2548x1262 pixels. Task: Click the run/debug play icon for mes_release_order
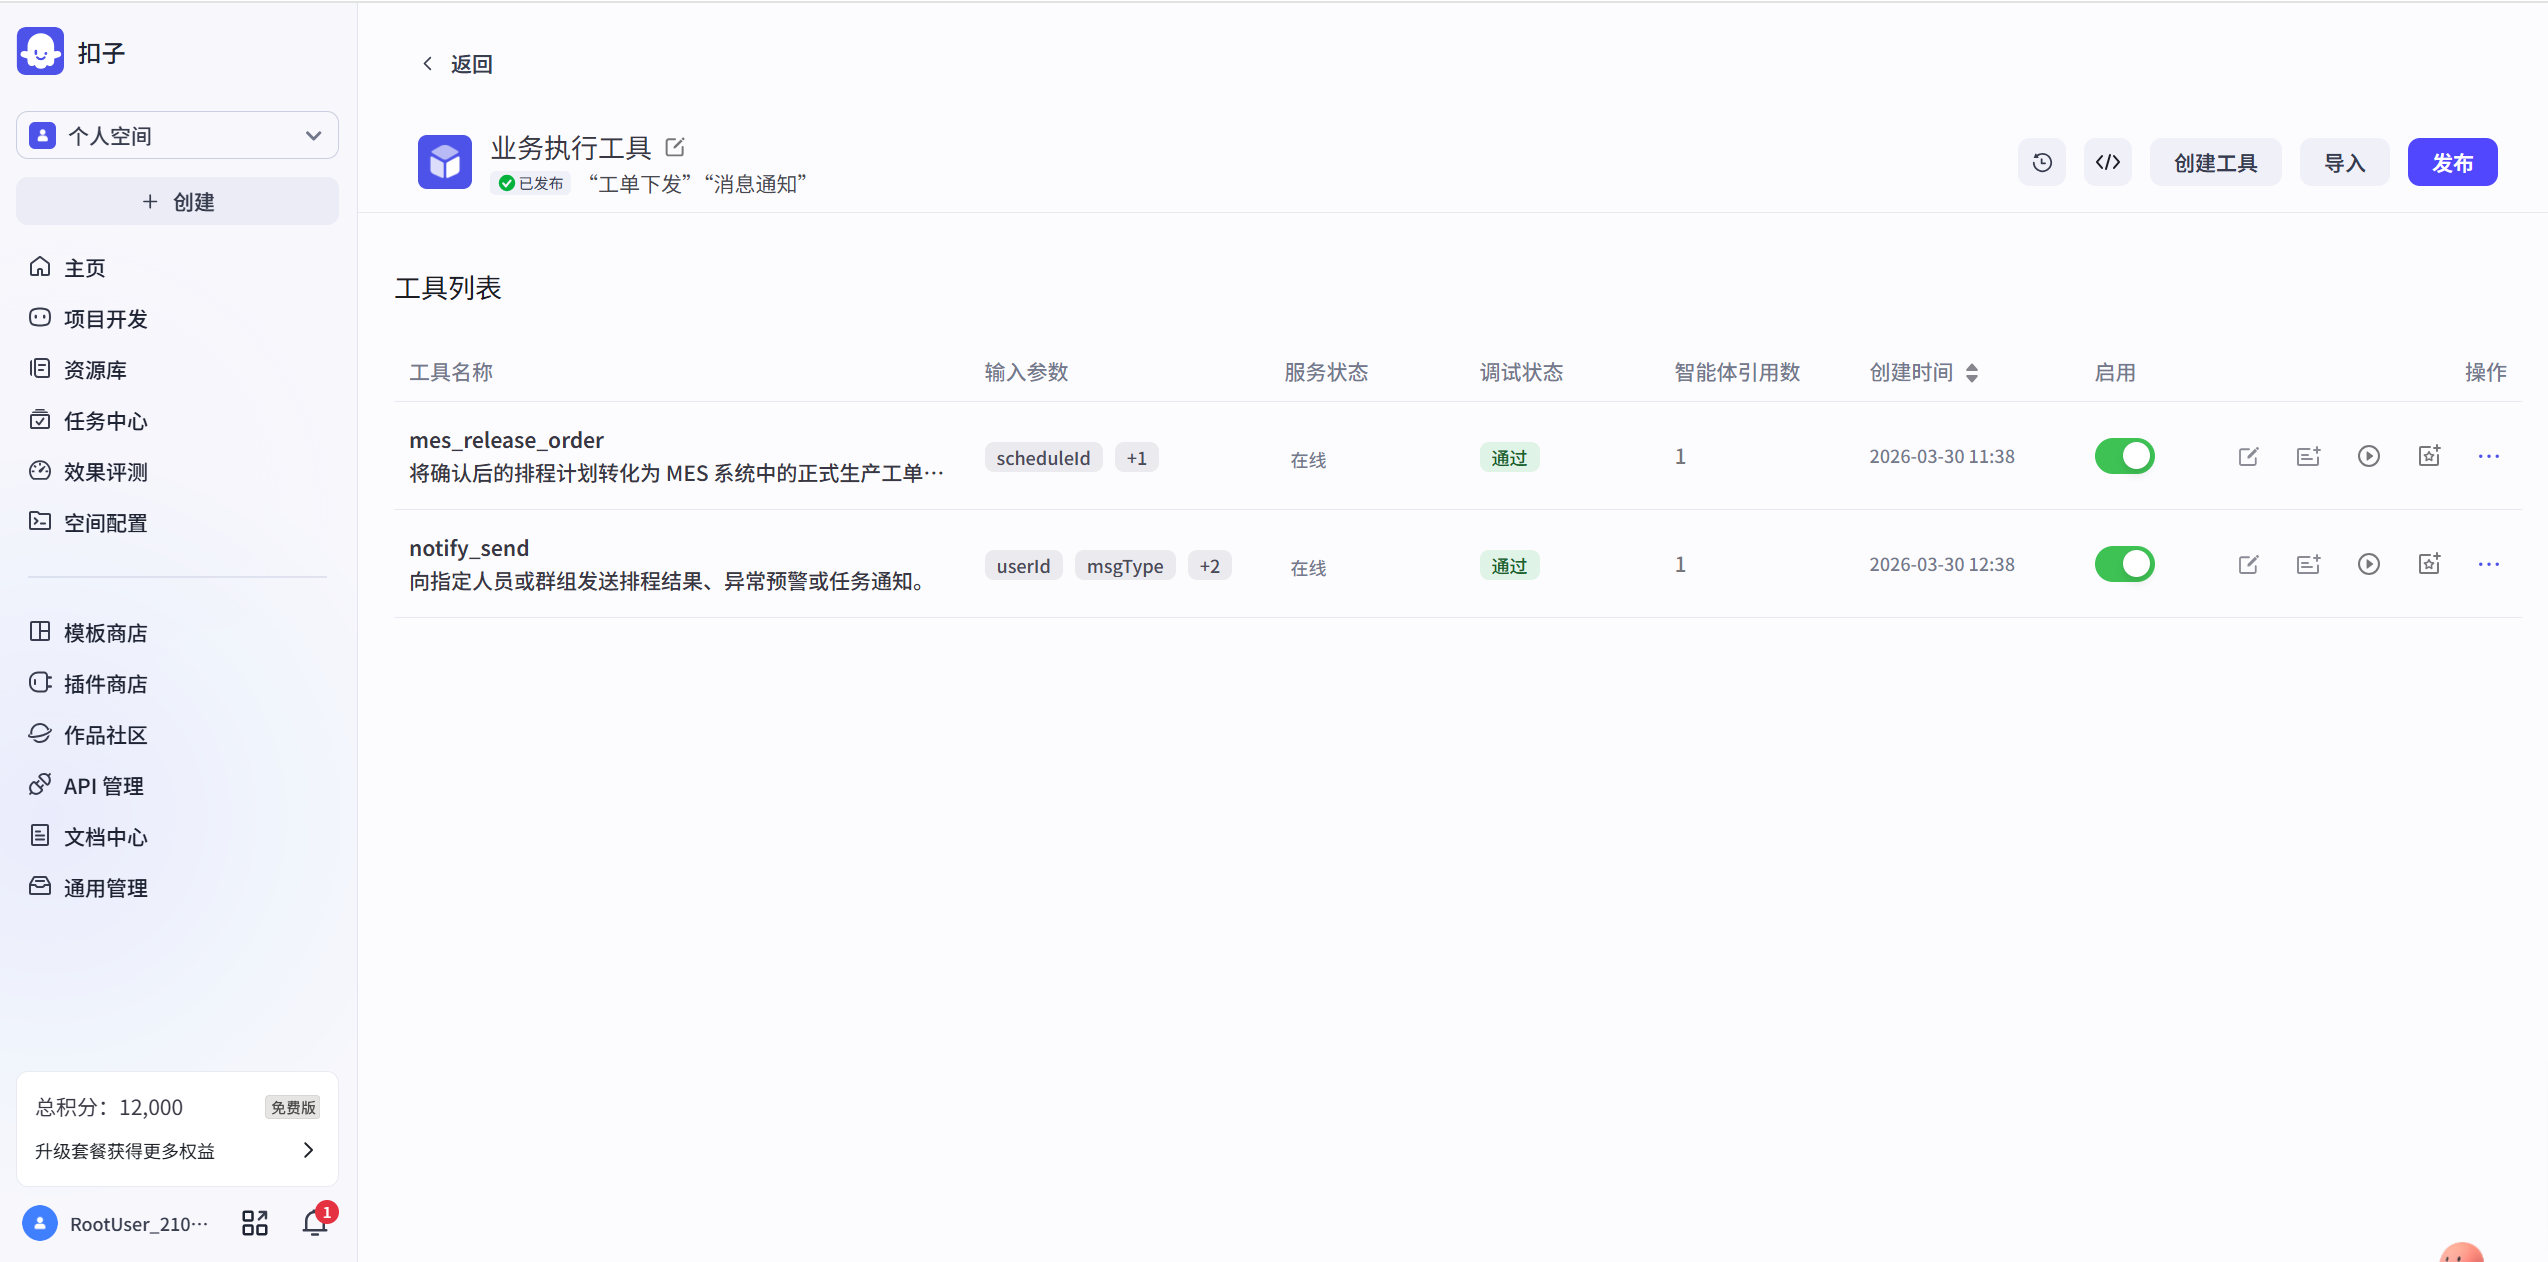pos(2368,456)
